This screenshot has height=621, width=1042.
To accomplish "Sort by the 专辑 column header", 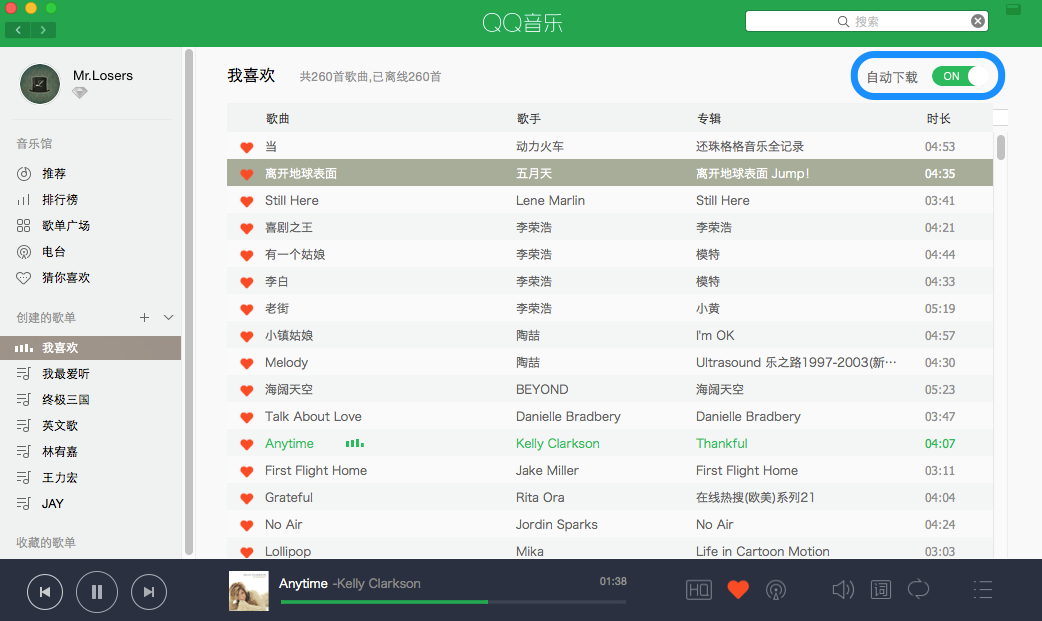I will 708,118.
